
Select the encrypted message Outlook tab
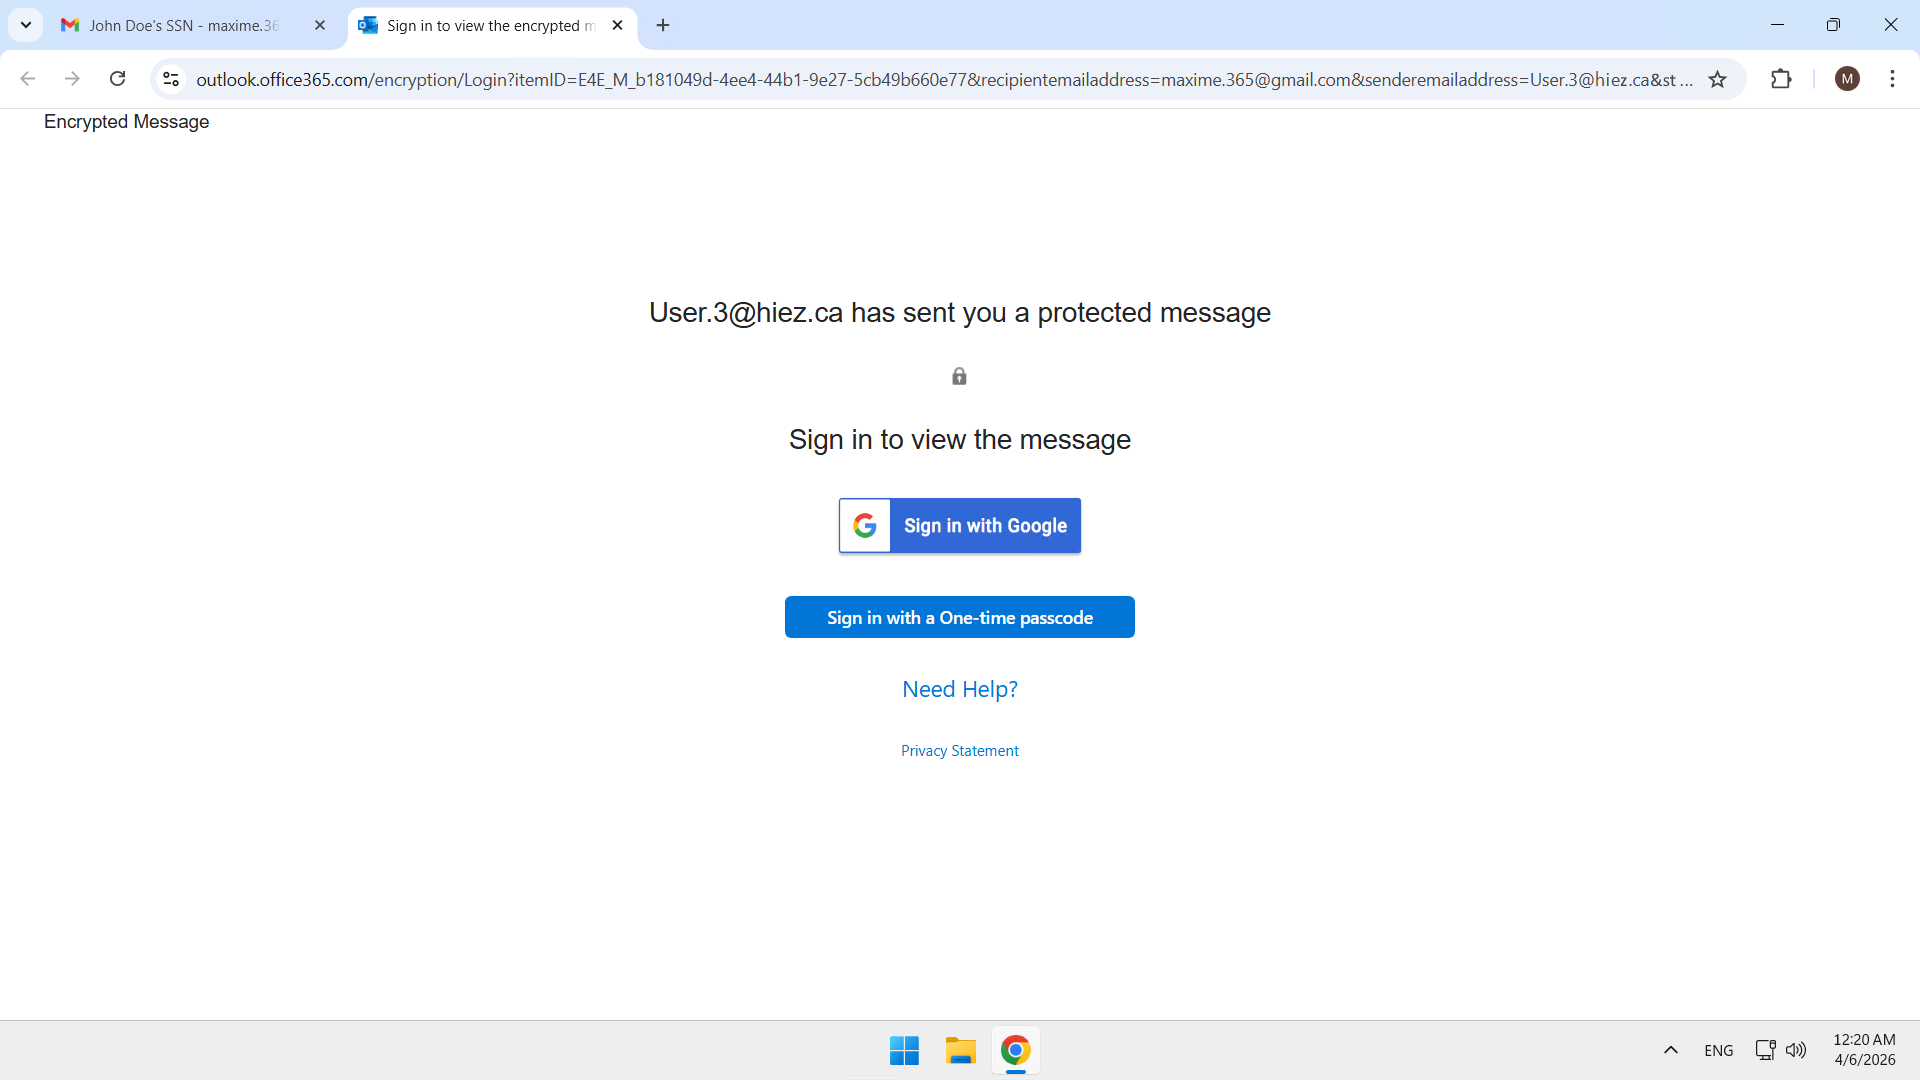pyautogui.click(x=483, y=26)
